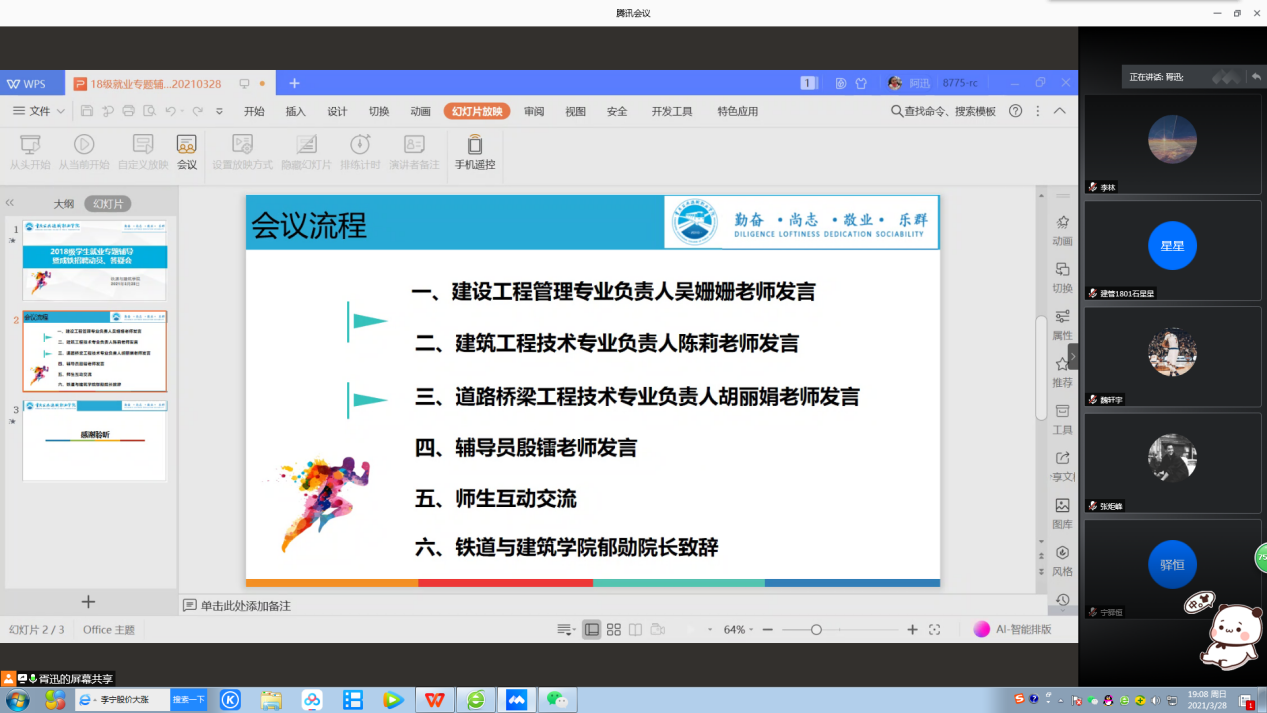Click the zoom slider handle in status bar
The width and height of the screenshot is (1267, 713).
[816, 629]
